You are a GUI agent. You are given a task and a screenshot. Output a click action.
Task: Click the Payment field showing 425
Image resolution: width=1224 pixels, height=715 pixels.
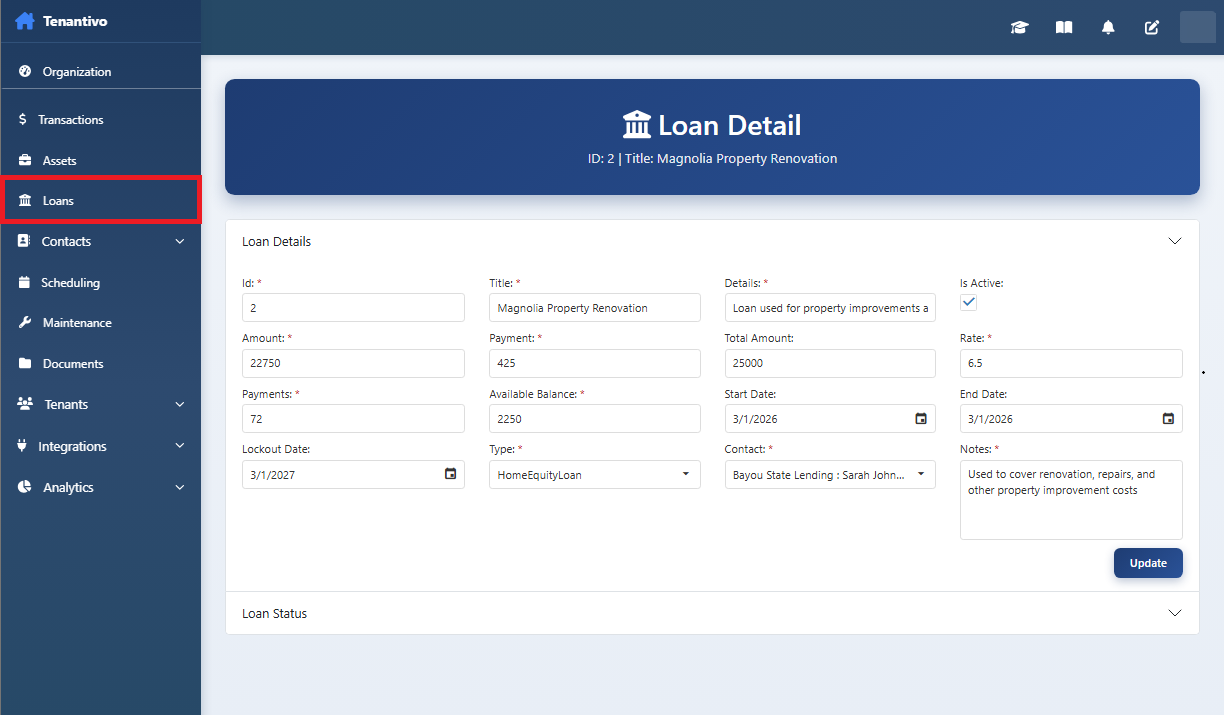(x=595, y=363)
